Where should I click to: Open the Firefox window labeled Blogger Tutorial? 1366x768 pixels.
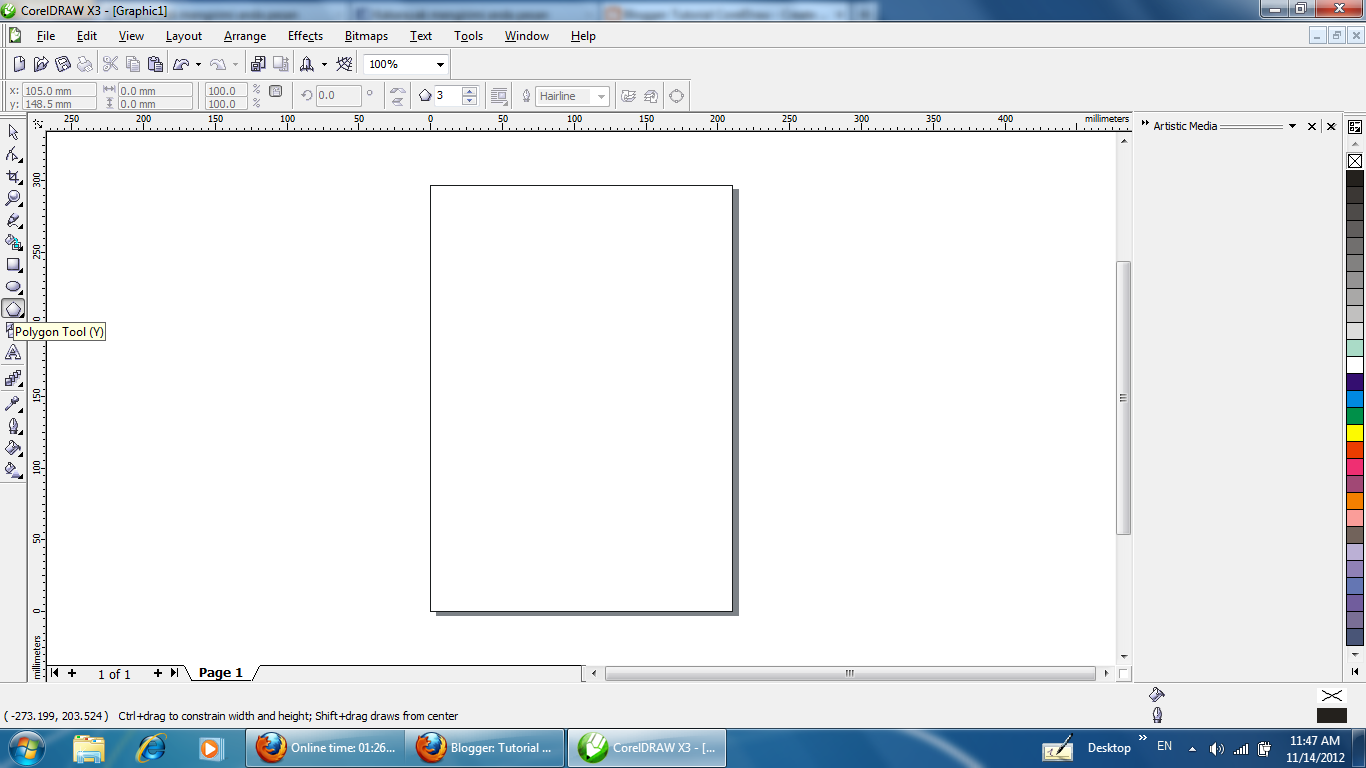click(489, 747)
